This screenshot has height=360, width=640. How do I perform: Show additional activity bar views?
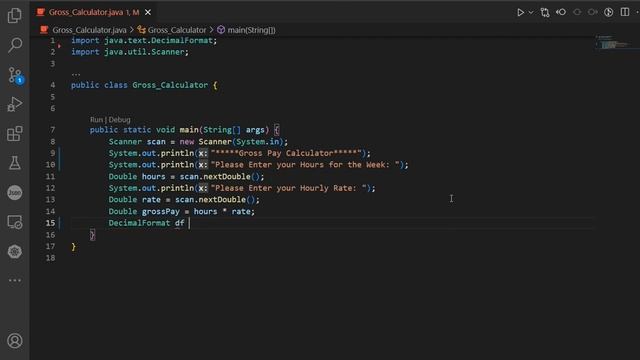point(15,280)
